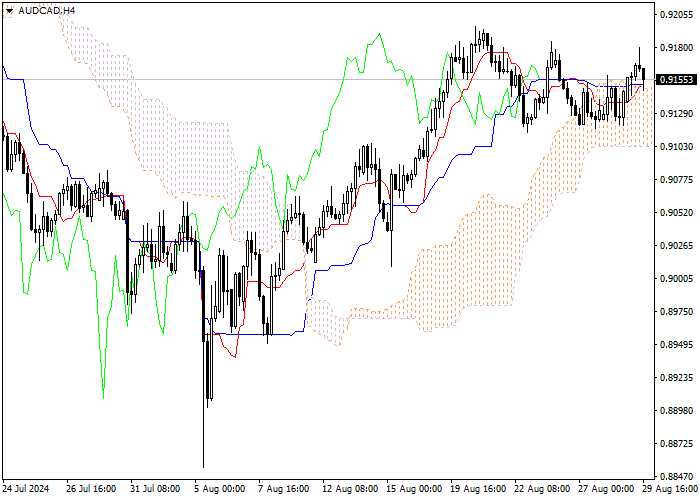
Task: Select price level 0.91030 on the scale
Action: click(x=677, y=146)
